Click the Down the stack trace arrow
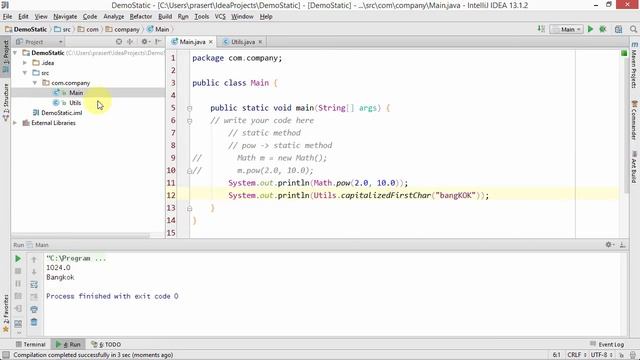 pyautogui.click(x=34, y=271)
